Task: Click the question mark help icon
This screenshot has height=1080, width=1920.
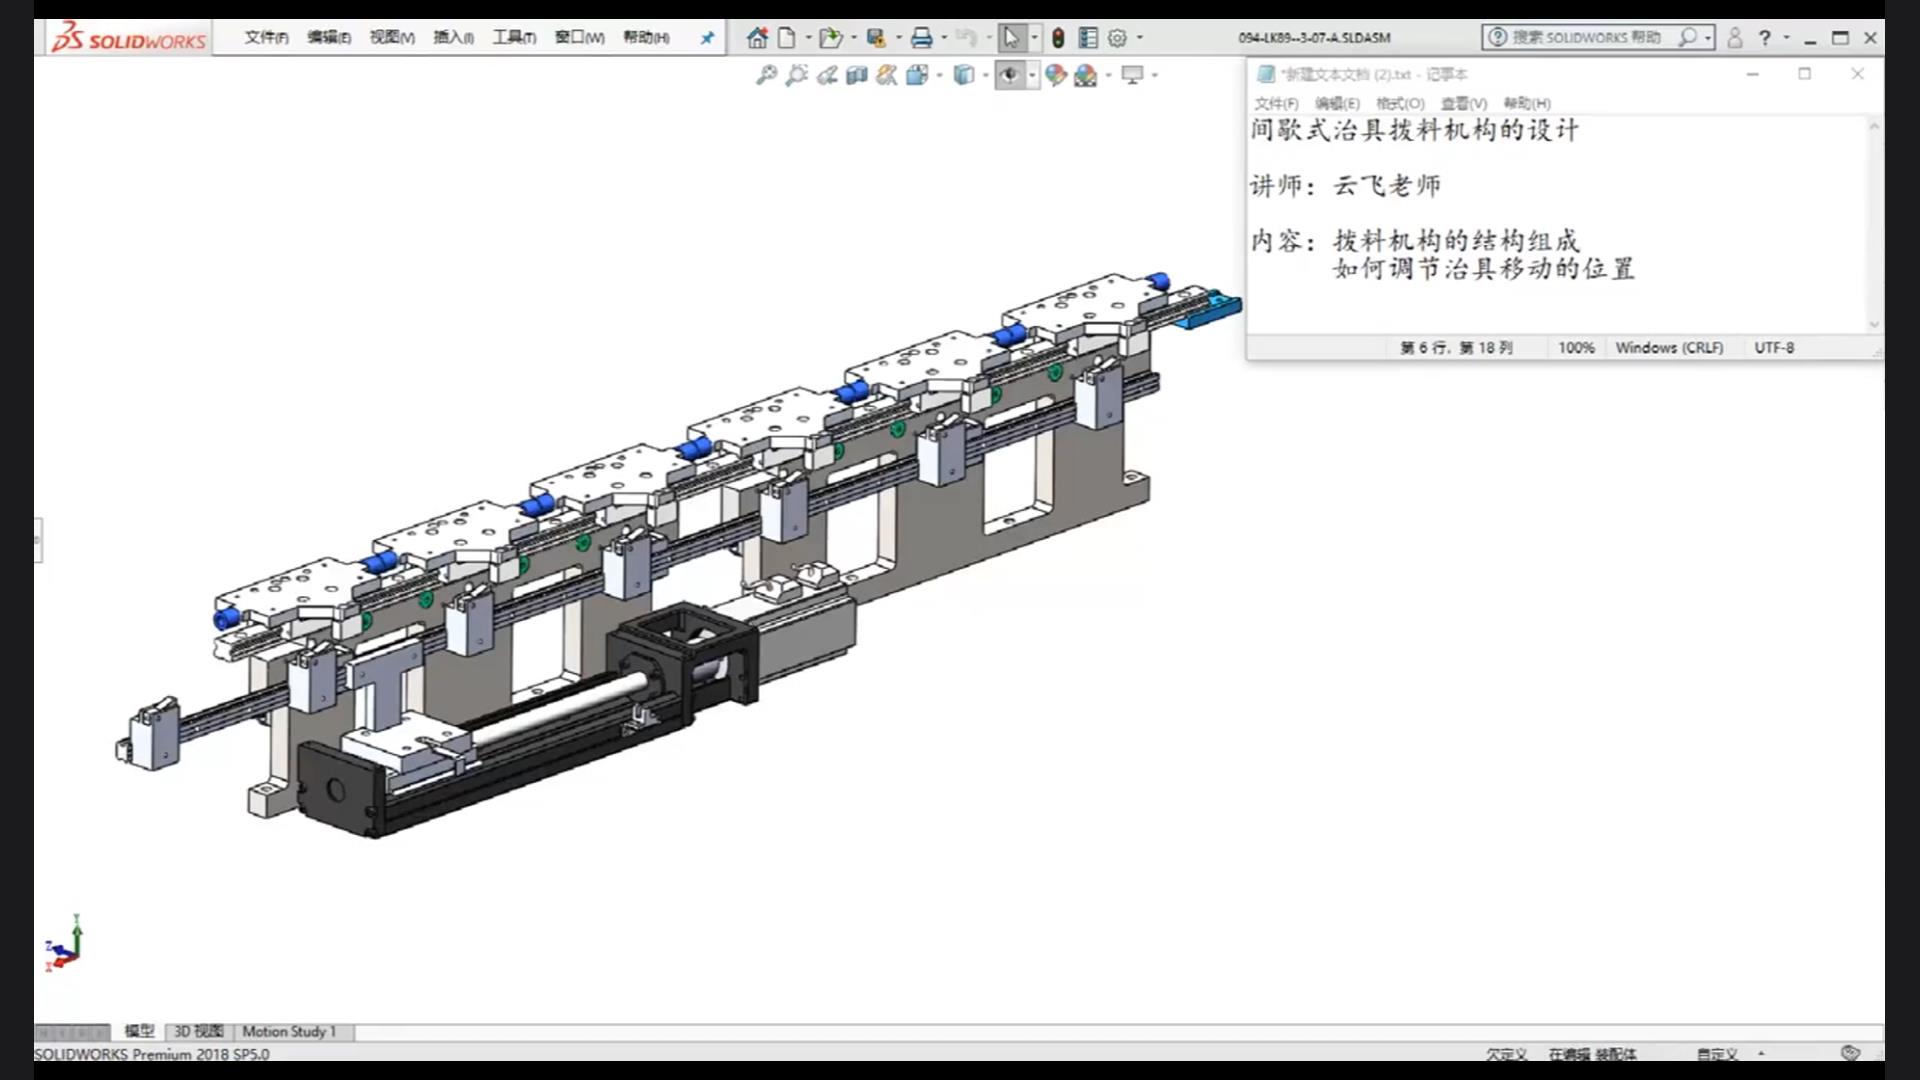Action: tap(1765, 38)
